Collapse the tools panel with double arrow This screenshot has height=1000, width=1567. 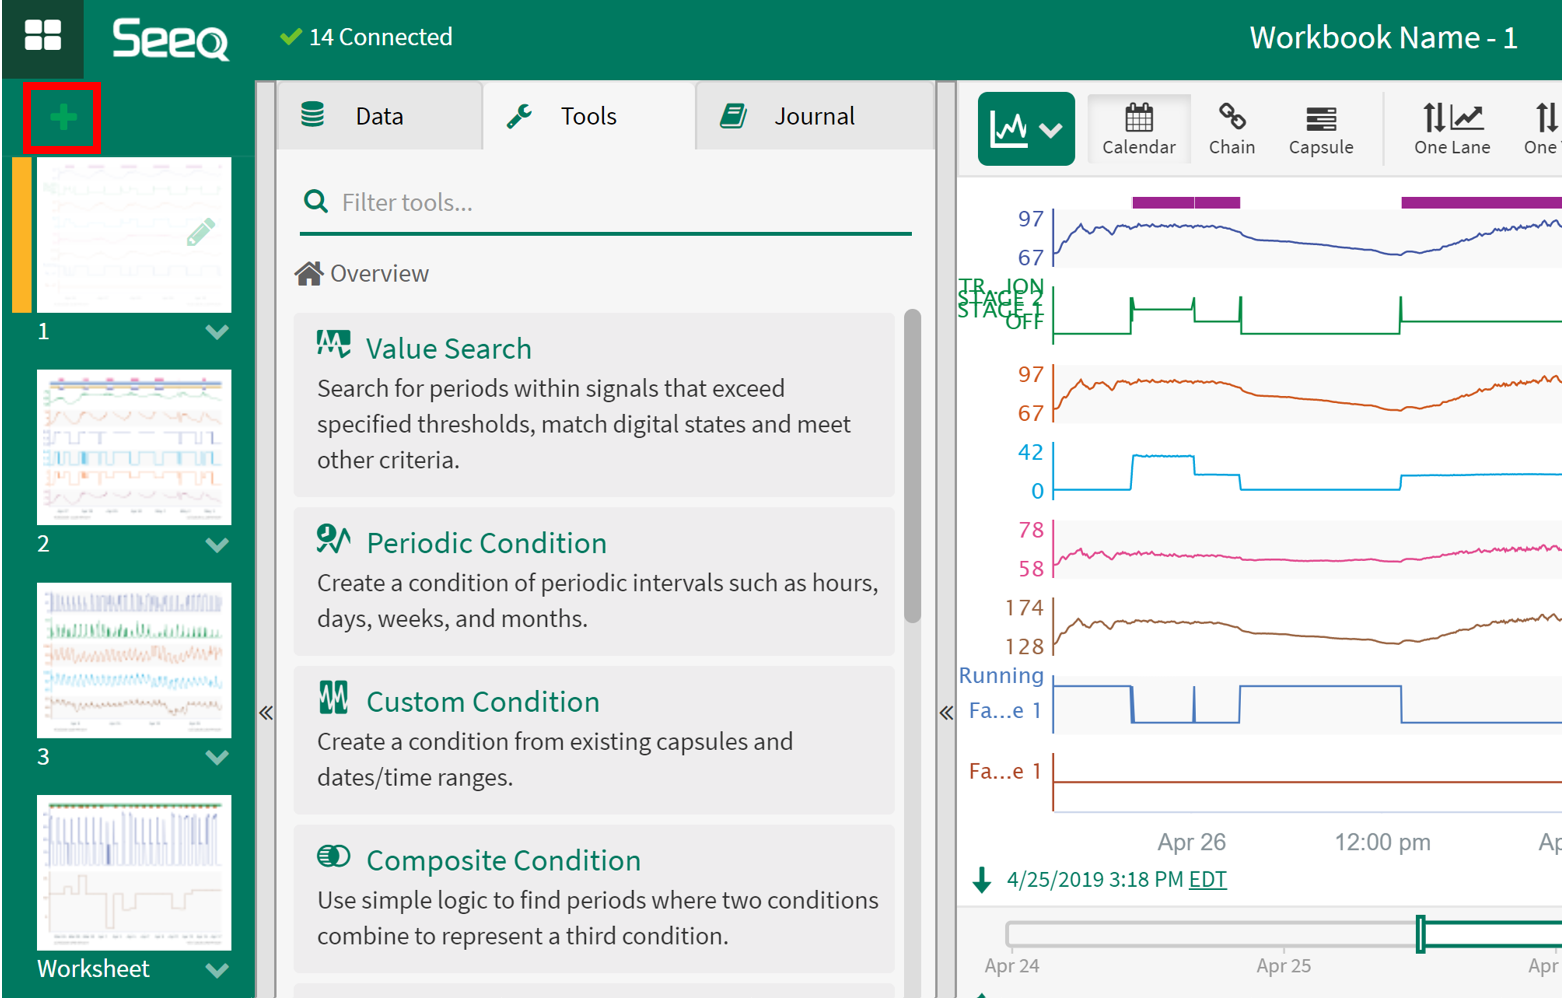266,713
